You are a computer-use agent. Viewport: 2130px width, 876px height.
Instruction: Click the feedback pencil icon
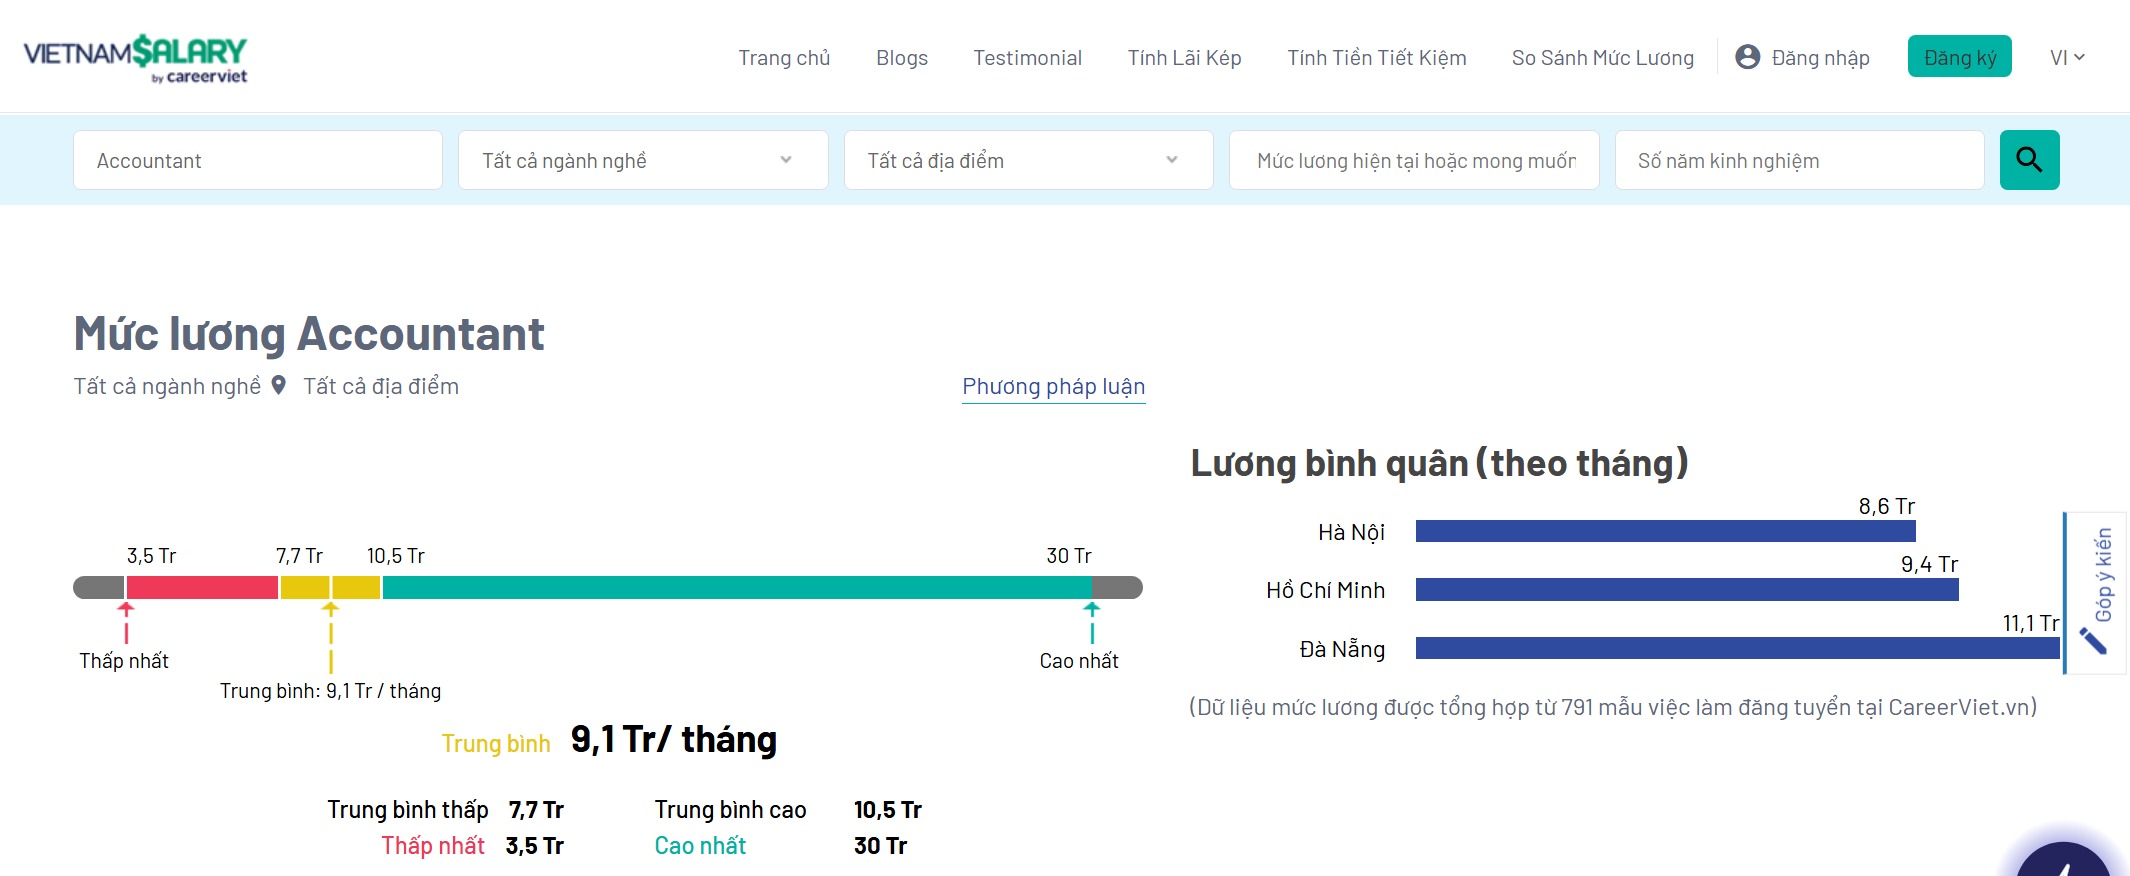(2092, 641)
